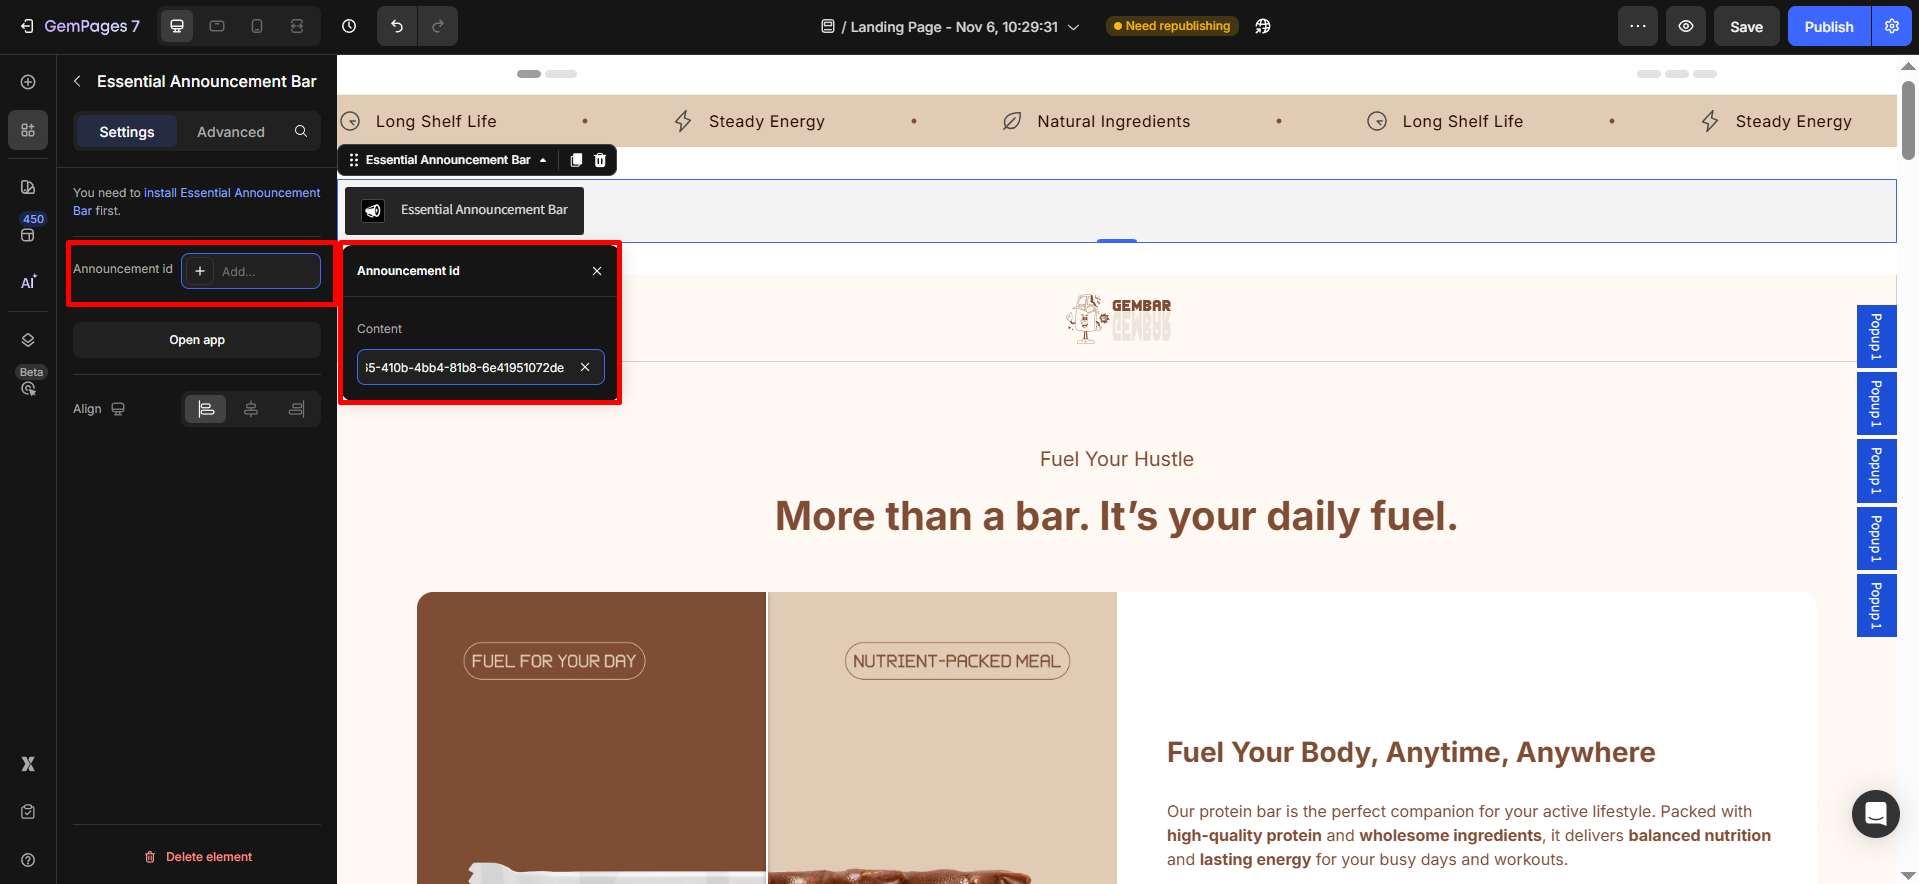The image size is (1919, 884).
Task: Redo the last action
Action: 438,26
